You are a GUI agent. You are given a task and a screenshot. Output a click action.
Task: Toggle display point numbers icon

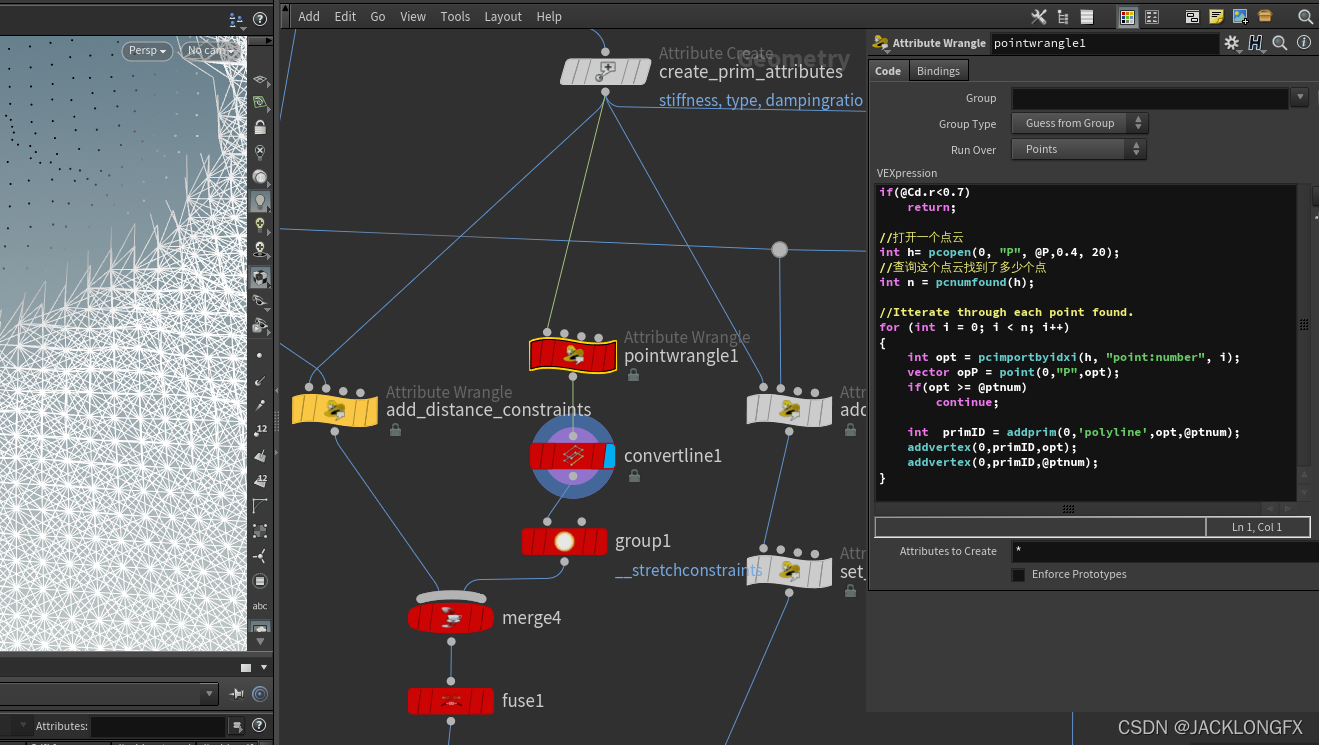[x=260, y=430]
